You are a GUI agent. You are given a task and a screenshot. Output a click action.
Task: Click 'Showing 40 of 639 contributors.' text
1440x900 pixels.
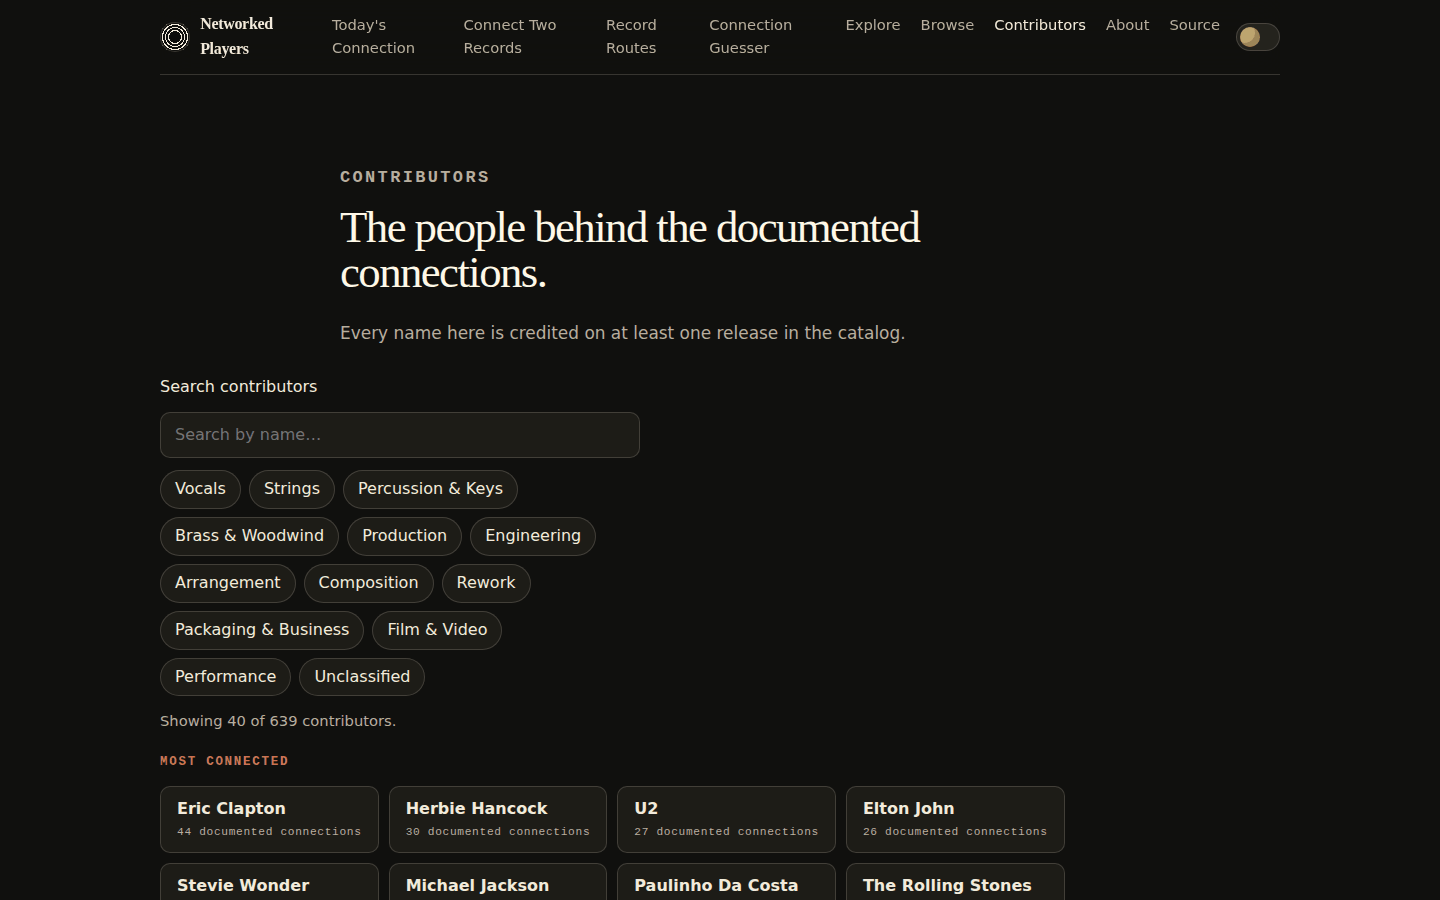coord(278,721)
